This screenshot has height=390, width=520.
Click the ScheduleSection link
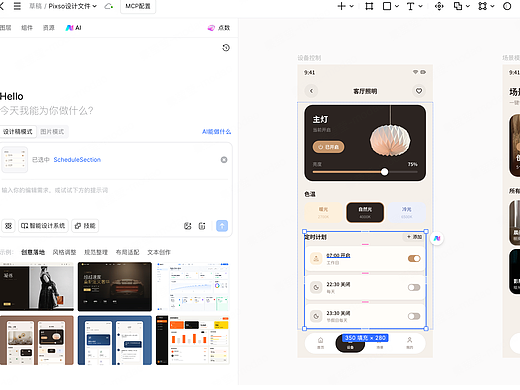click(x=77, y=160)
